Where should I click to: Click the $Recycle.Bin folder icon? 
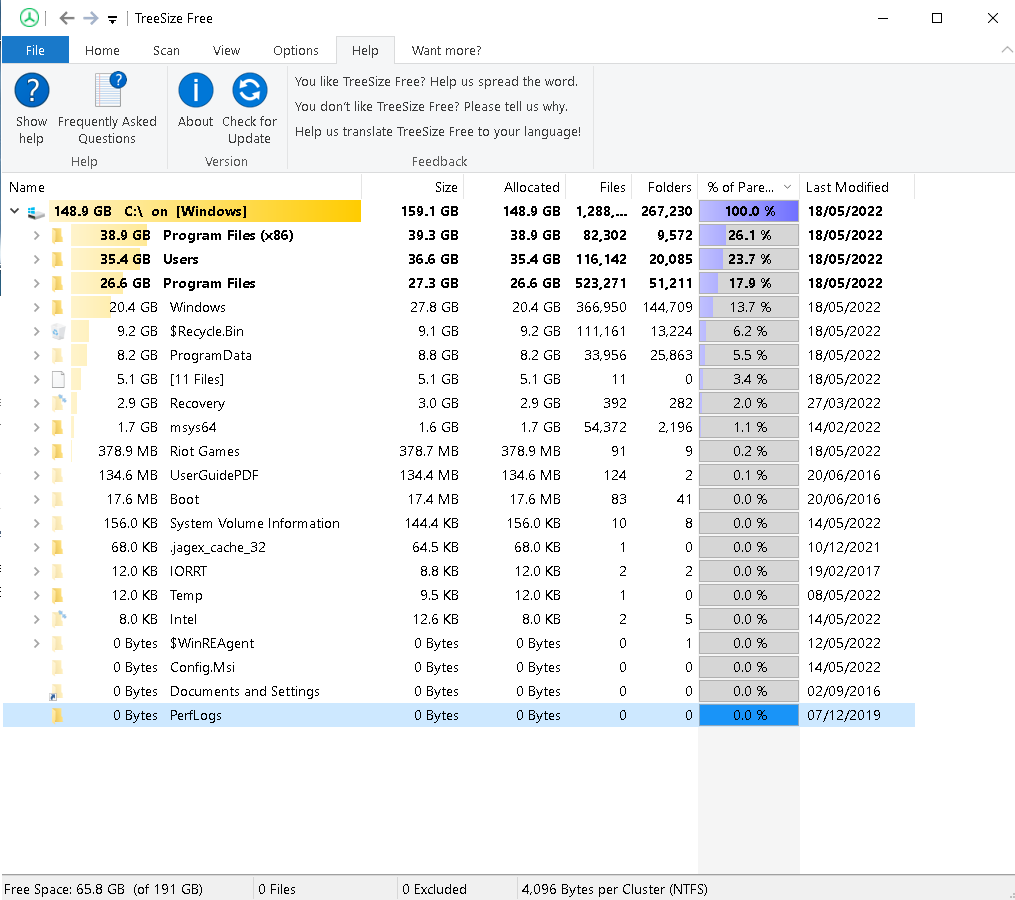[58, 331]
